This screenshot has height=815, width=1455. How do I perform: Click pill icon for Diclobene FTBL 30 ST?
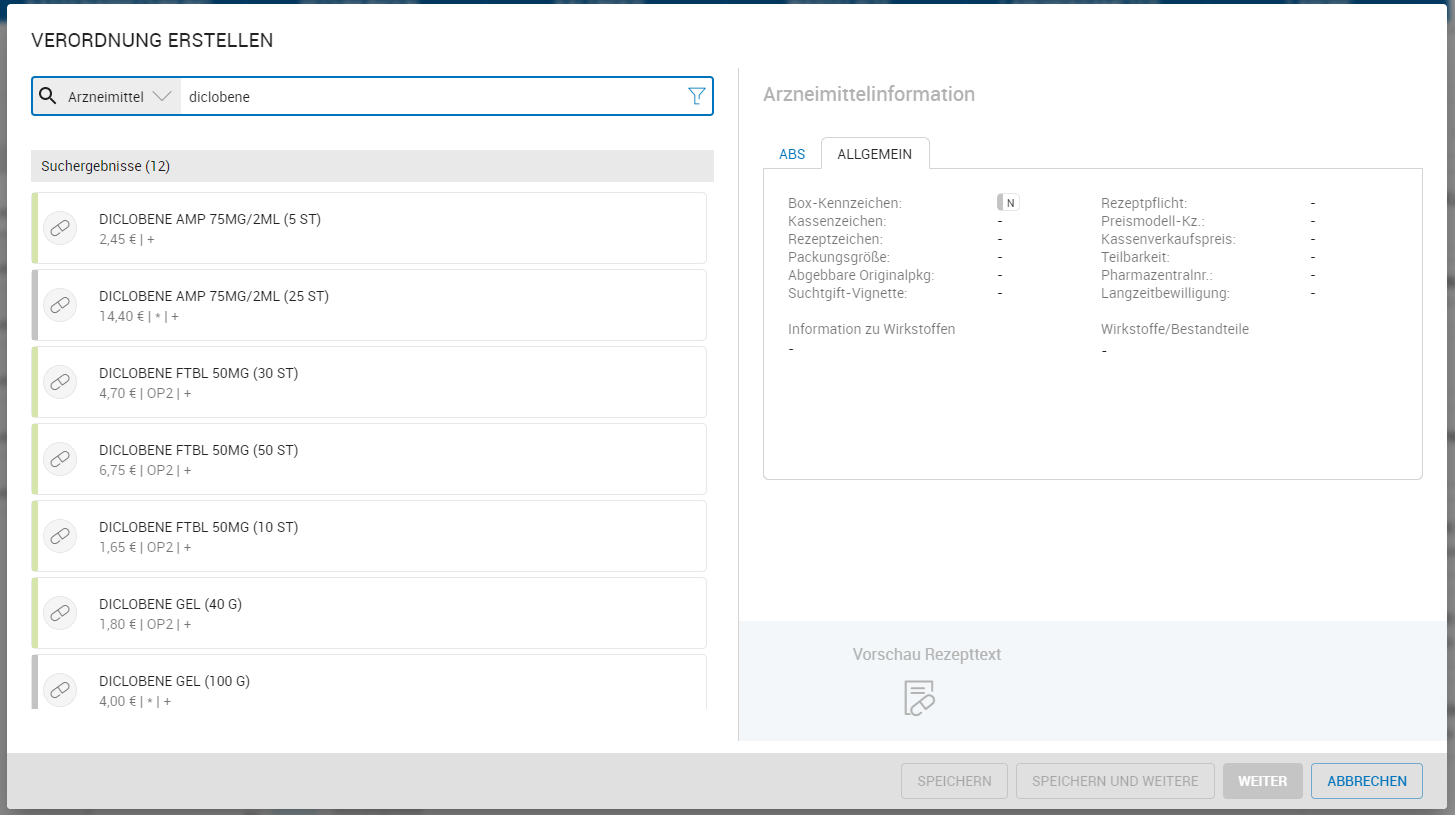click(60, 382)
